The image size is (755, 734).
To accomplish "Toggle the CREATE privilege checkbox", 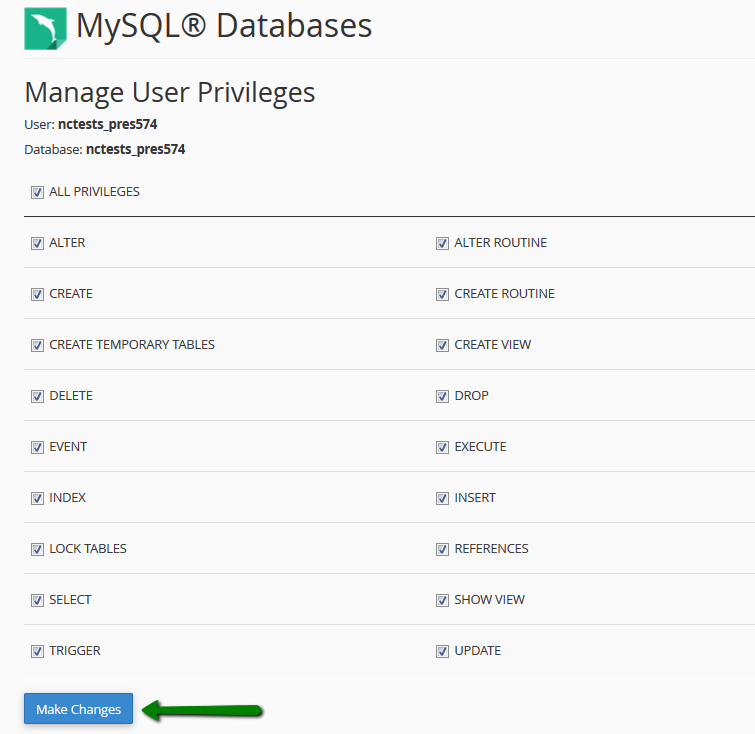I will pos(37,295).
